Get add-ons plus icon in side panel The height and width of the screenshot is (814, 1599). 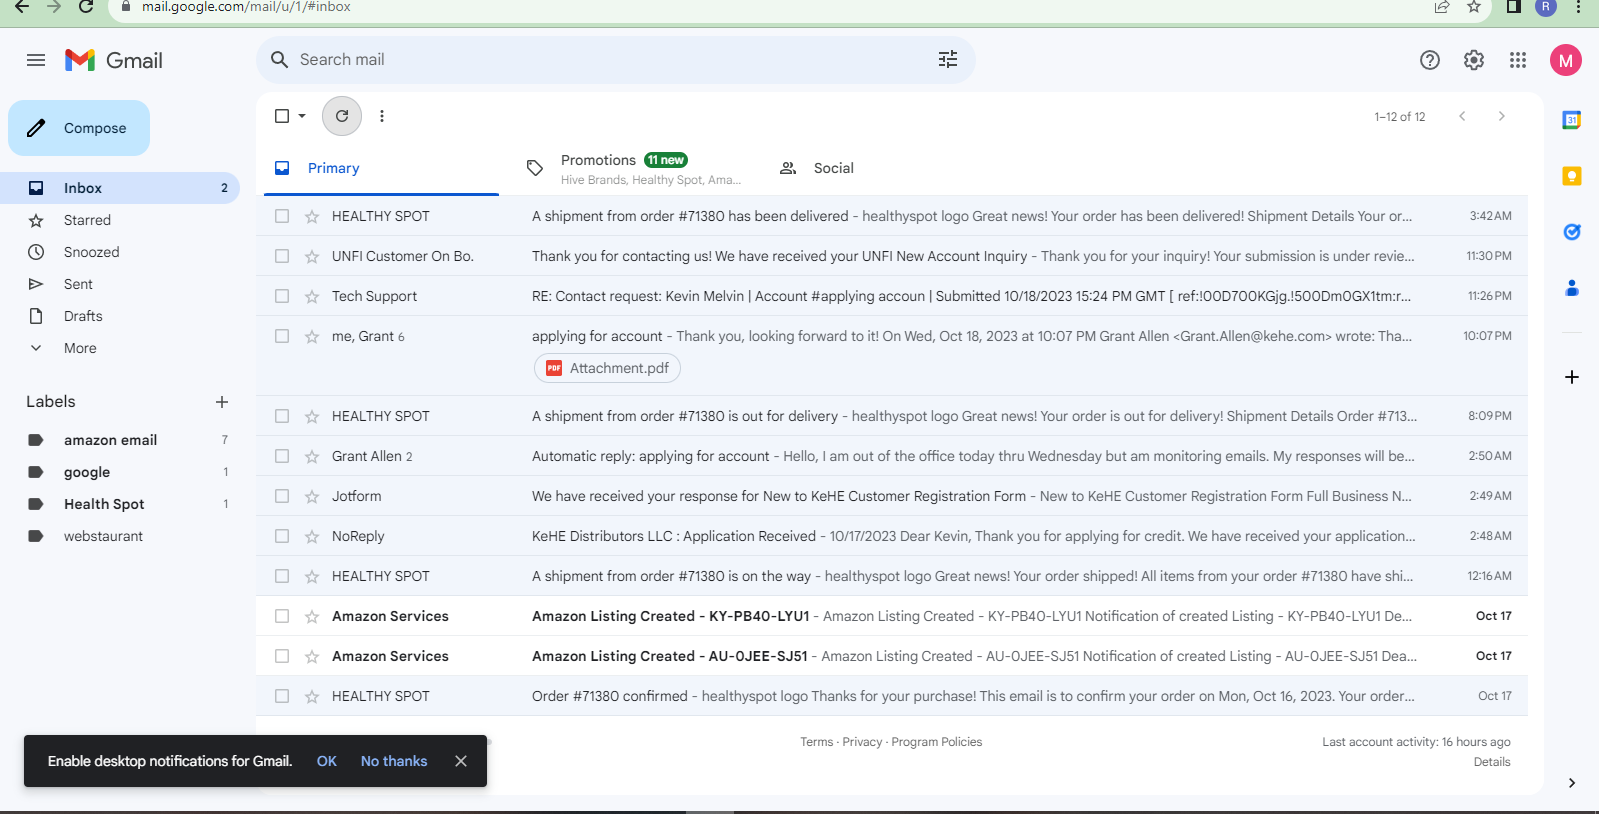[1572, 377]
